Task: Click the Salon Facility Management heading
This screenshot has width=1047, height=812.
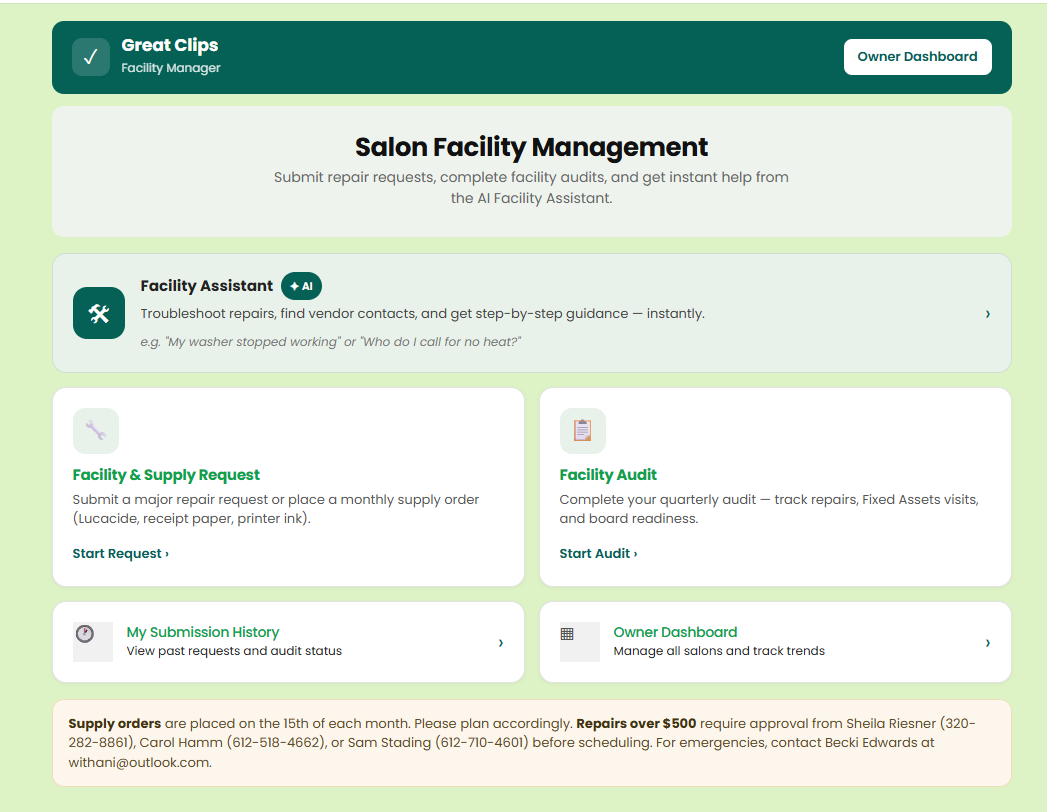Action: click(x=532, y=147)
